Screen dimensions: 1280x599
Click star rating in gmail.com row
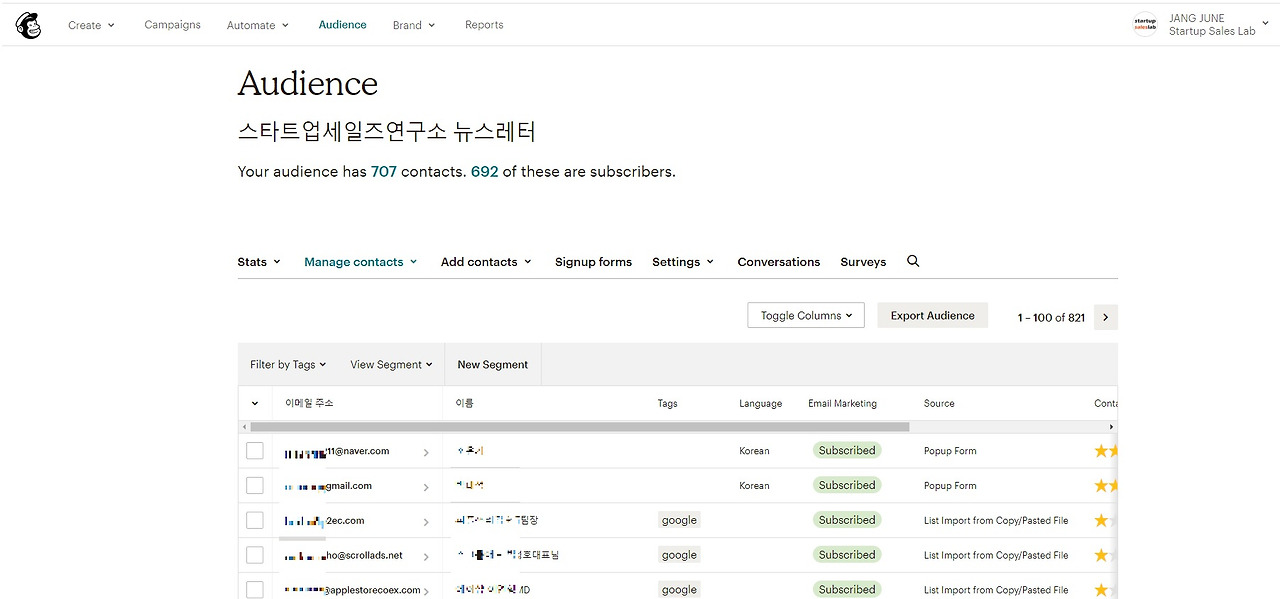pos(1105,486)
